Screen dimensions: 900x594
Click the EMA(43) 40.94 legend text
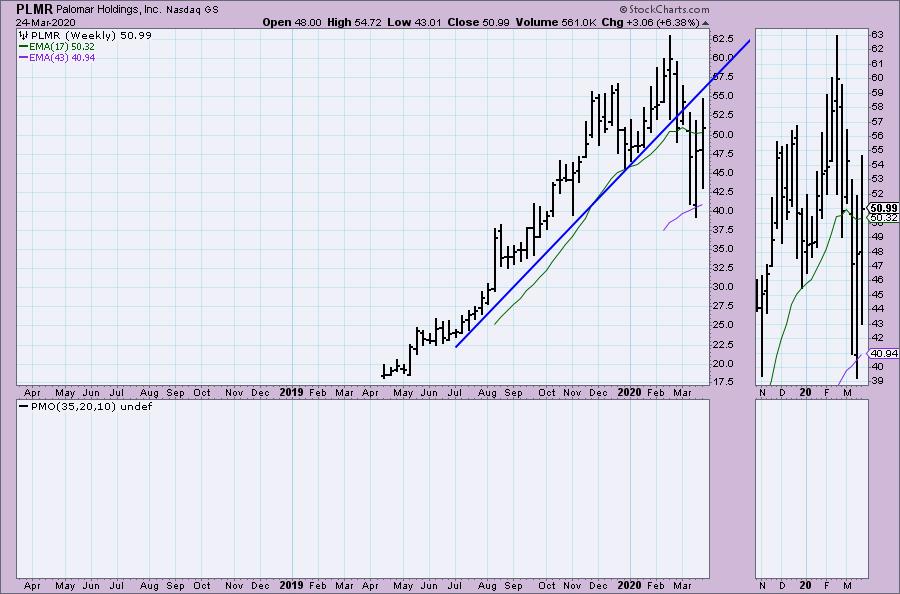click(62, 57)
